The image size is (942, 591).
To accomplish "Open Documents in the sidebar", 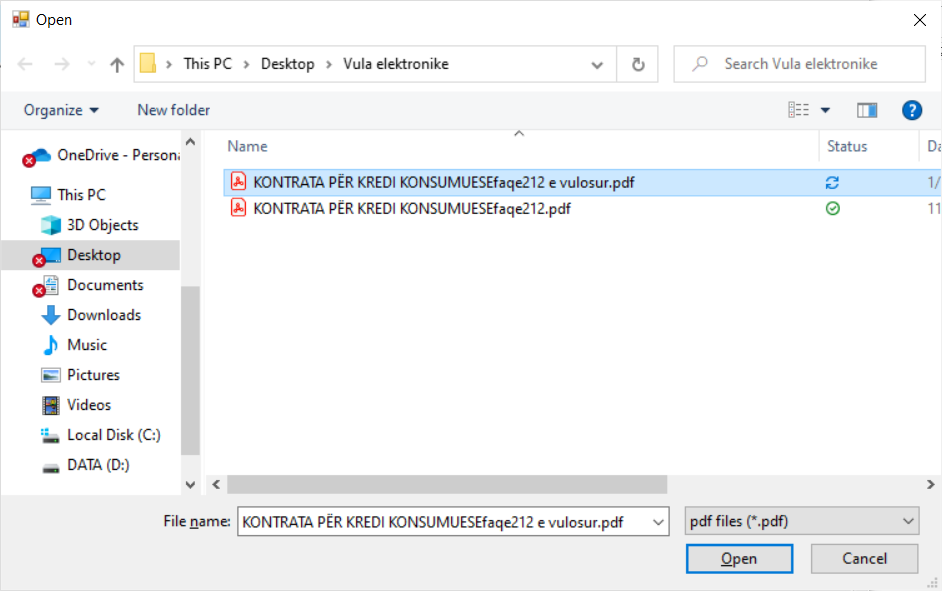I will 90,285.
